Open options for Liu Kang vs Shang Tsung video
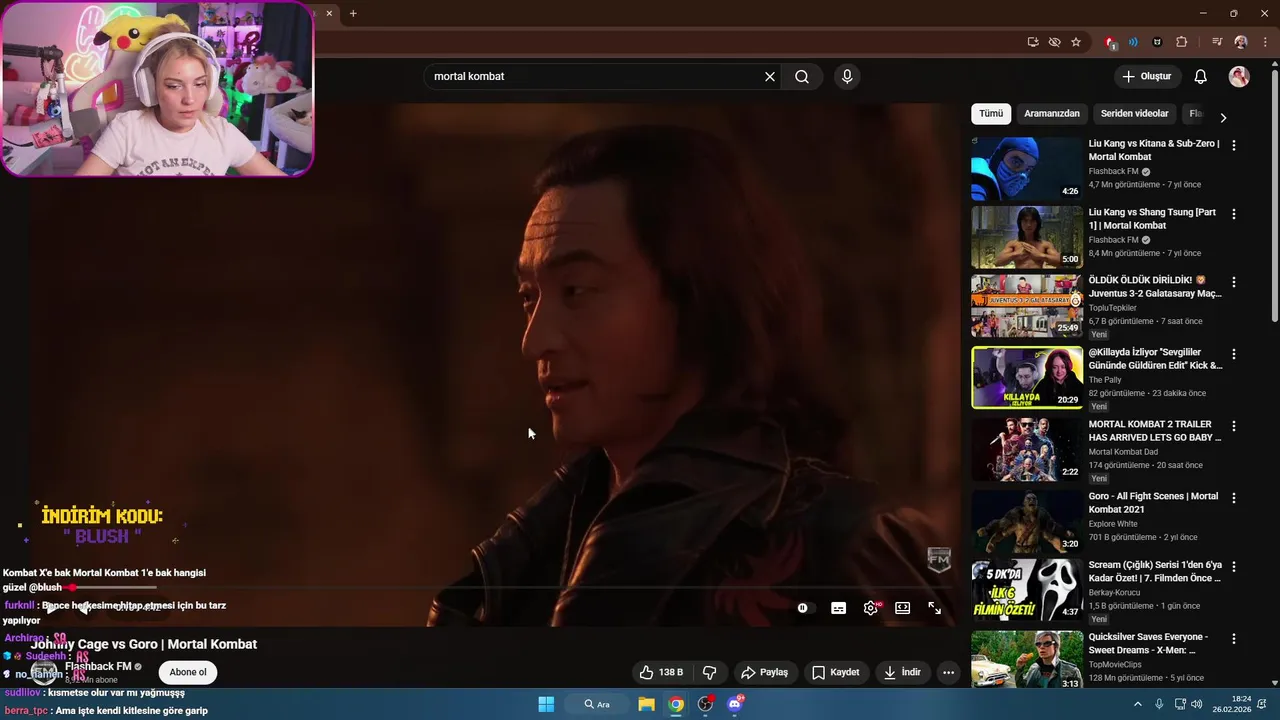The height and width of the screenshot is (720, 1280). click(x=1233, y=214)
